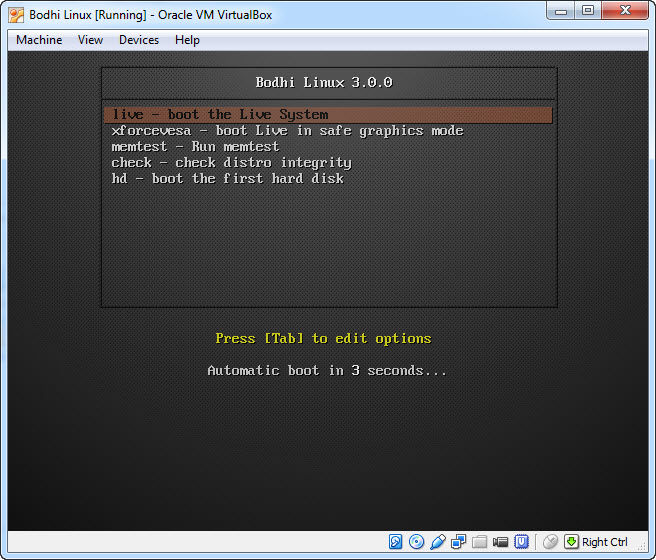Close the Bodhi Linux VM window
The height and width of the screenshot is (560, 656).
click(625, 10)
